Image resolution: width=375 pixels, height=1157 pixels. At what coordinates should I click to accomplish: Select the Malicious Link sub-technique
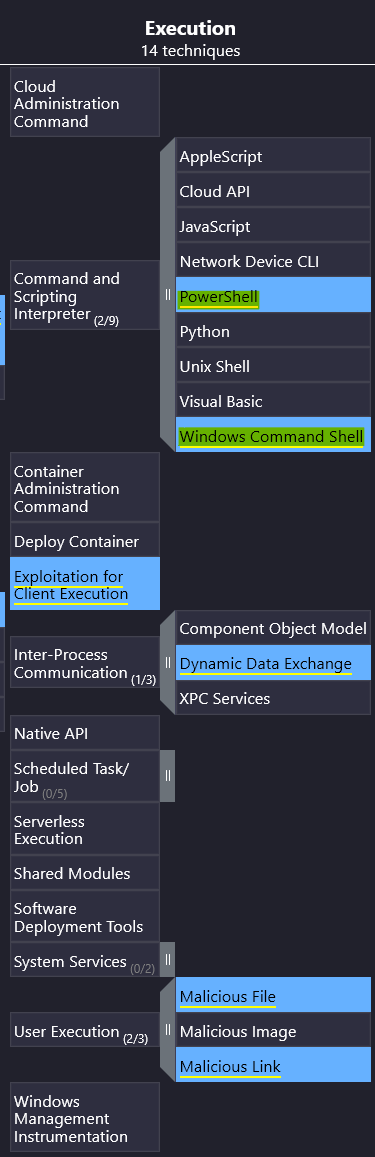(273, 1064)
